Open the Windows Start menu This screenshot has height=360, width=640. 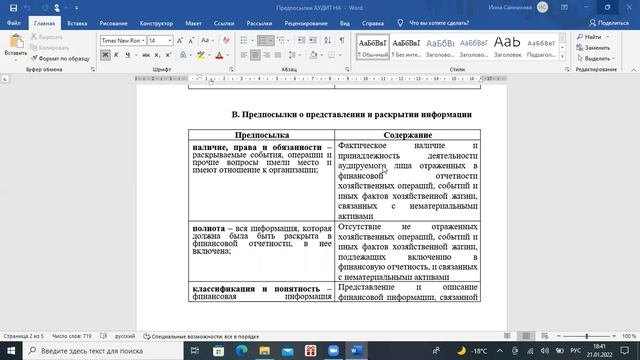[x=11, y=351]
